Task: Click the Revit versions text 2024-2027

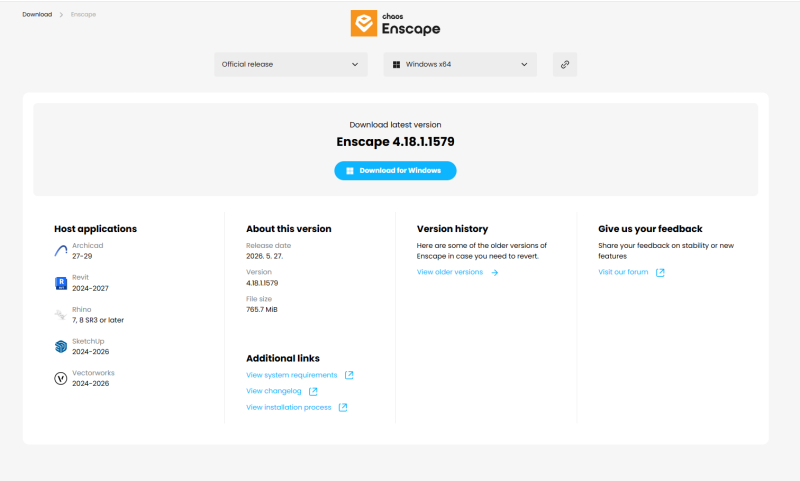Action: (90, 288)
